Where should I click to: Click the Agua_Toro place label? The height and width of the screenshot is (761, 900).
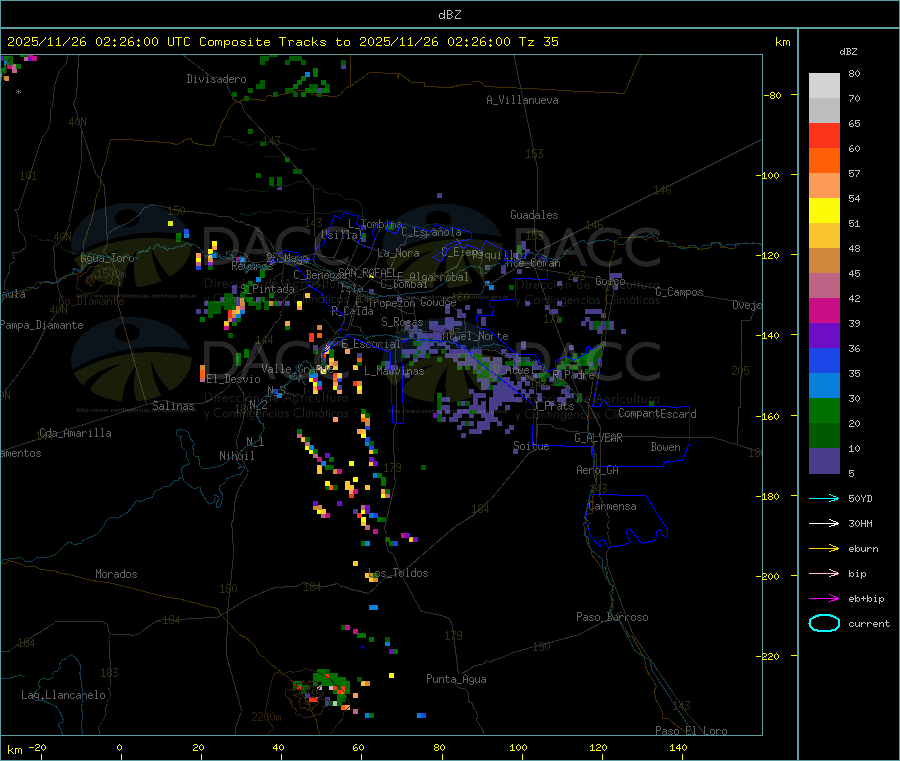point(107,258)
